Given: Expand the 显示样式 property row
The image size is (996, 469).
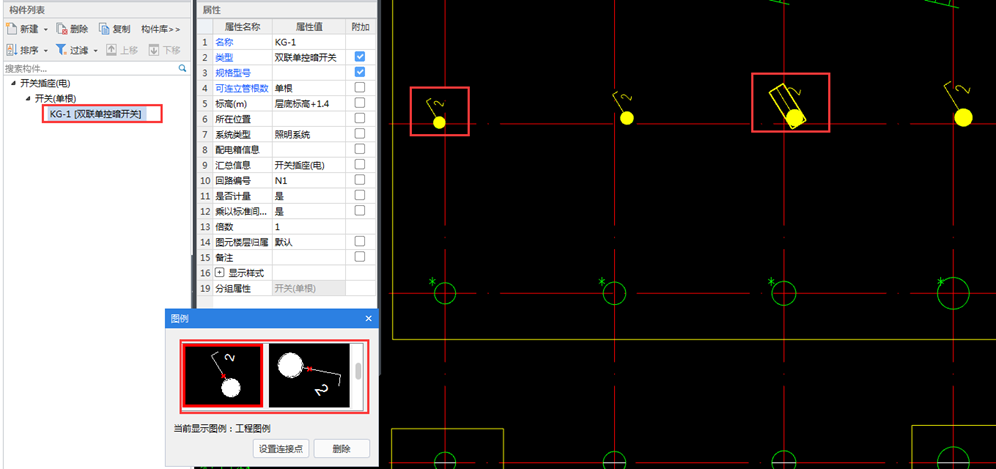Looking at the screenshot, I should pyautogui.click(x=220, y=272).
